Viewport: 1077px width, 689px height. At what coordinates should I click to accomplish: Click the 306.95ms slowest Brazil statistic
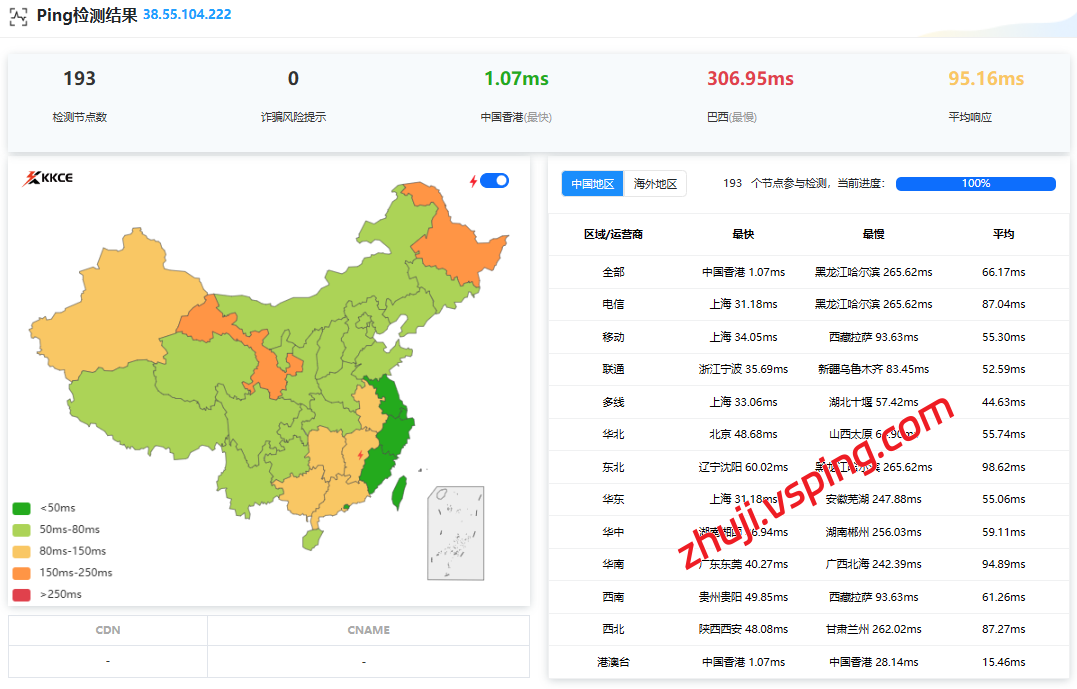pyautogui.click(x=749, y=79)
